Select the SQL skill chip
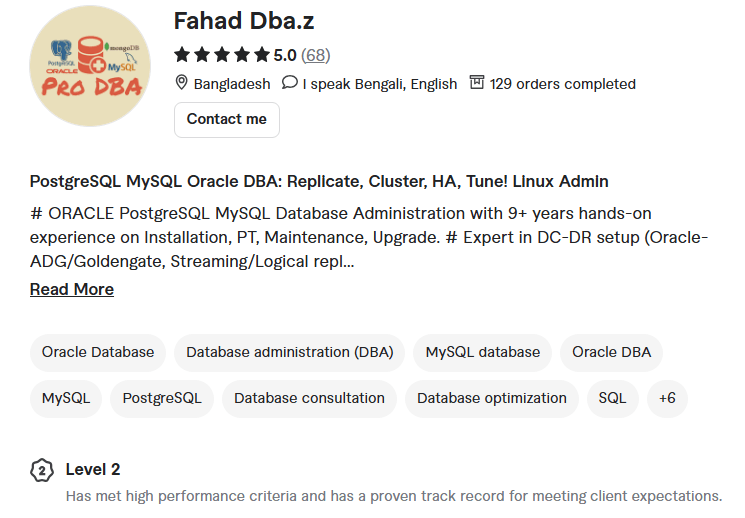The width and height of the screenshot is (745, 518). pos(612,398)
